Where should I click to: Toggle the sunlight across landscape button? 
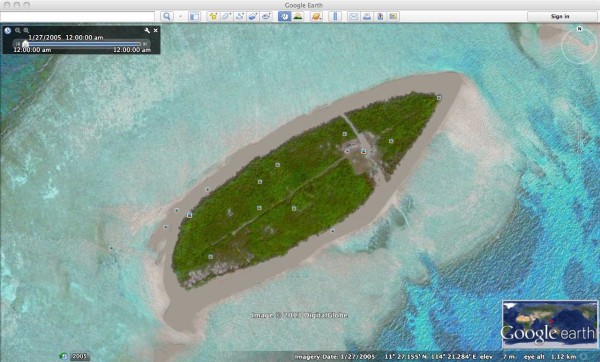tap(298, 16)
